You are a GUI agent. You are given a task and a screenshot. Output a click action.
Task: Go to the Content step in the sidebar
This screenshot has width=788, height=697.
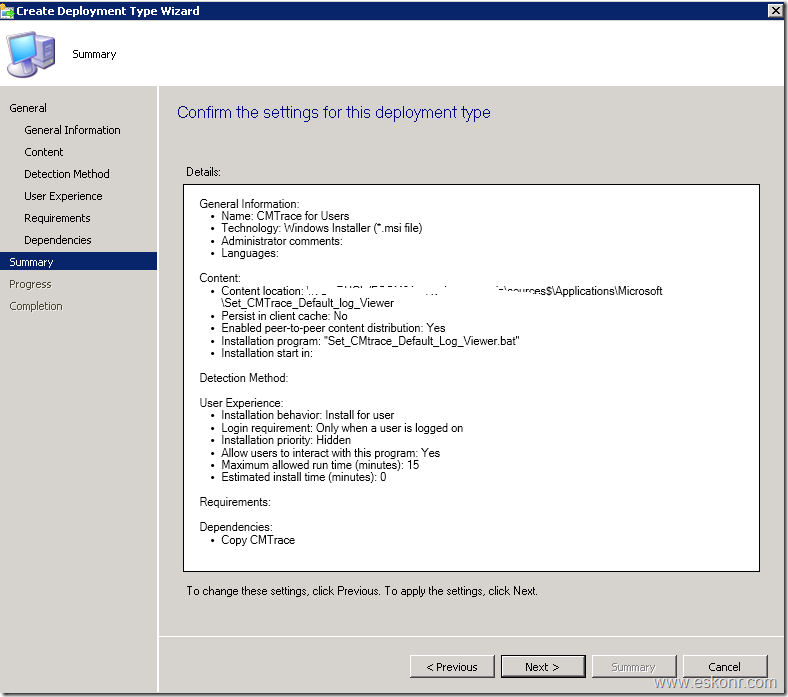click(x=44, y=152)
